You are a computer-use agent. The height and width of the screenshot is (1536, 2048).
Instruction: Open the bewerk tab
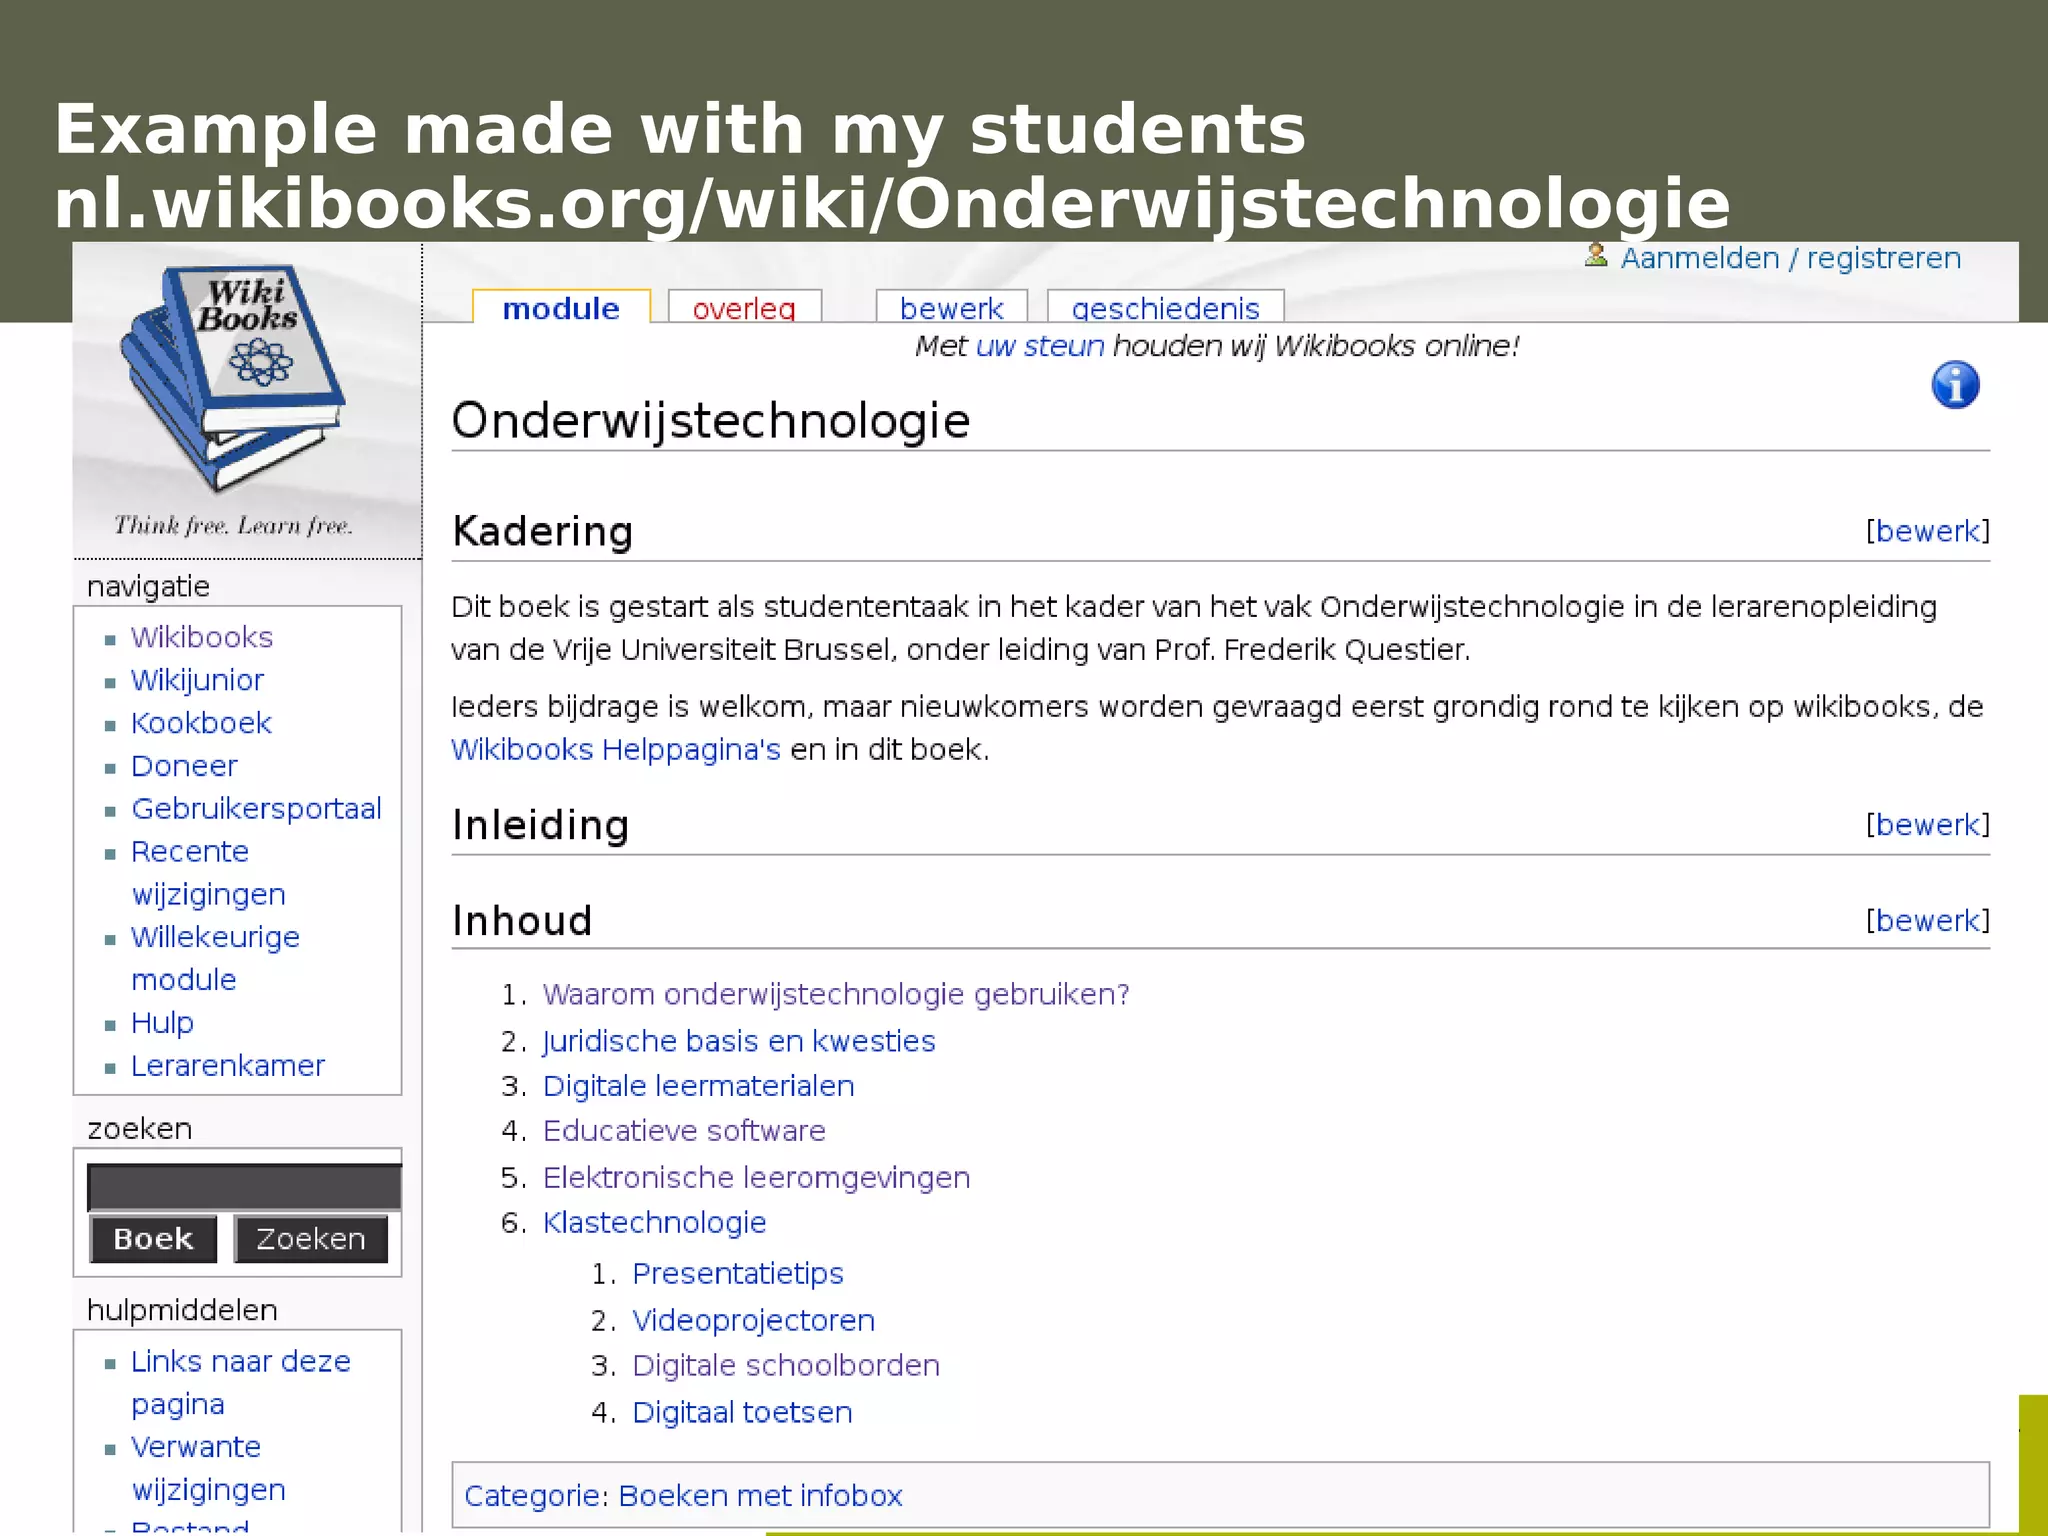click(951, 308)
